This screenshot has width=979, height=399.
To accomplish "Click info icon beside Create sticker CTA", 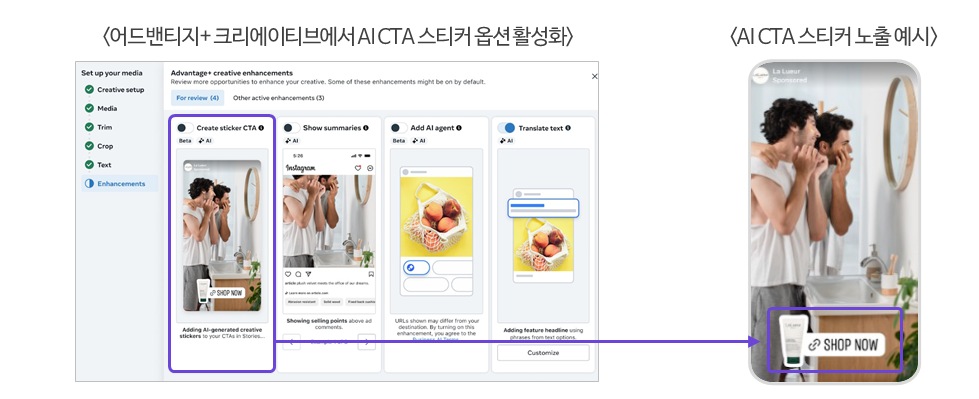I will coord(261,128).
